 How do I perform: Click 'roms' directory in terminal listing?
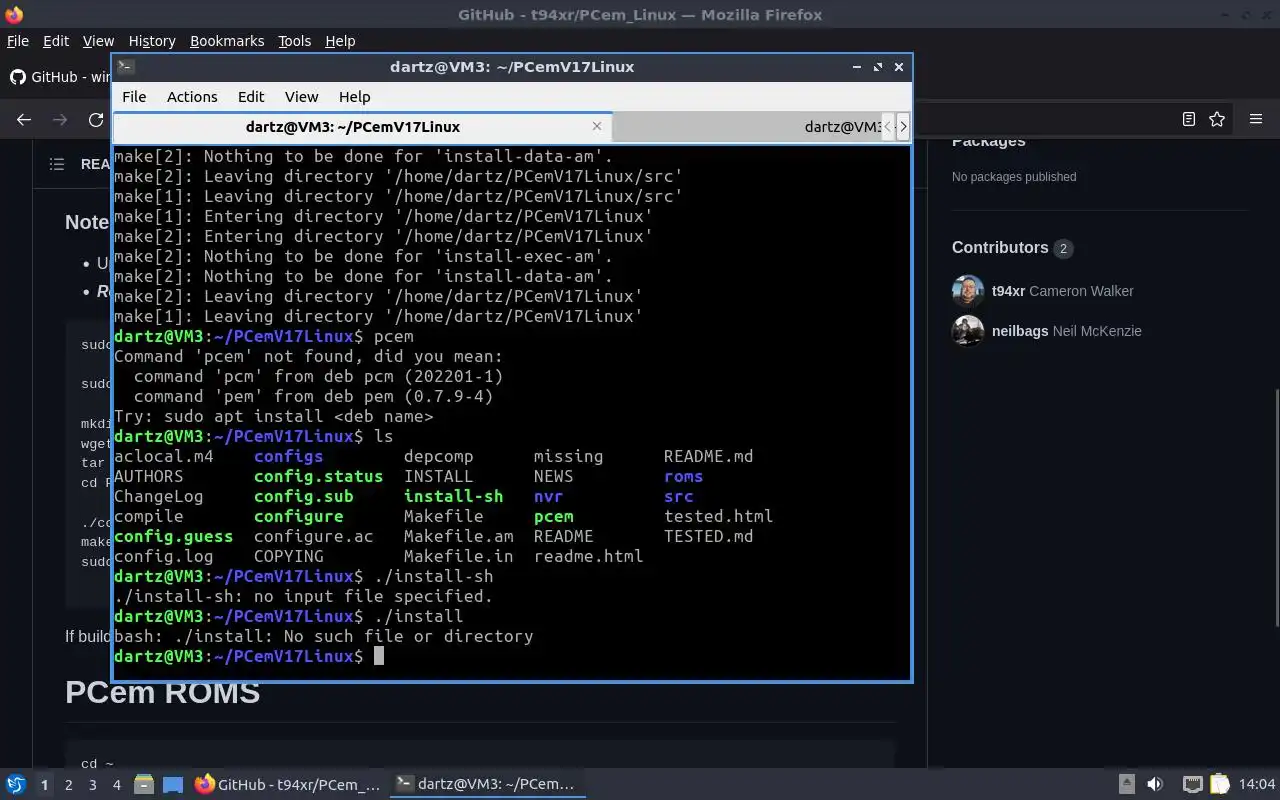coord(684,476)
